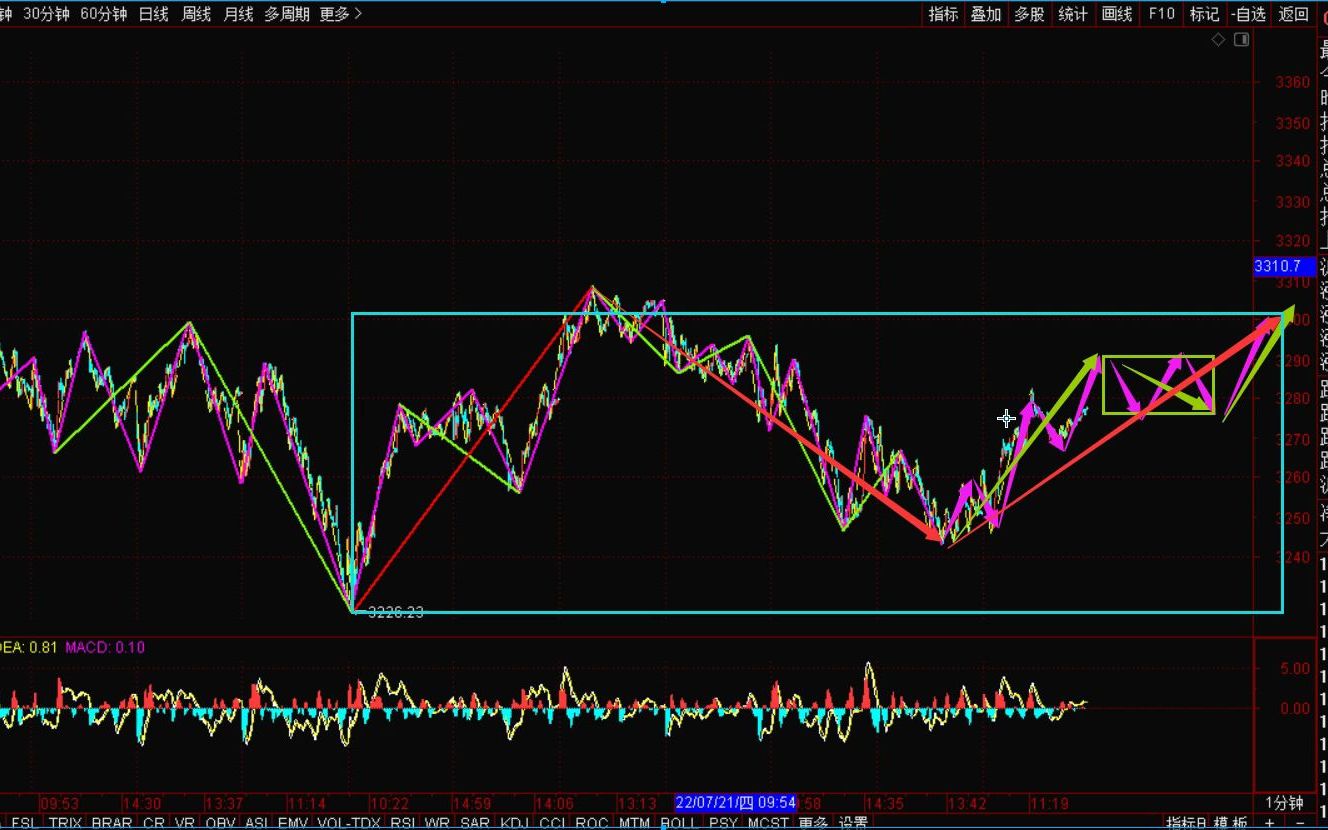Click the 叠加 overlay button

tap(986, 14)
